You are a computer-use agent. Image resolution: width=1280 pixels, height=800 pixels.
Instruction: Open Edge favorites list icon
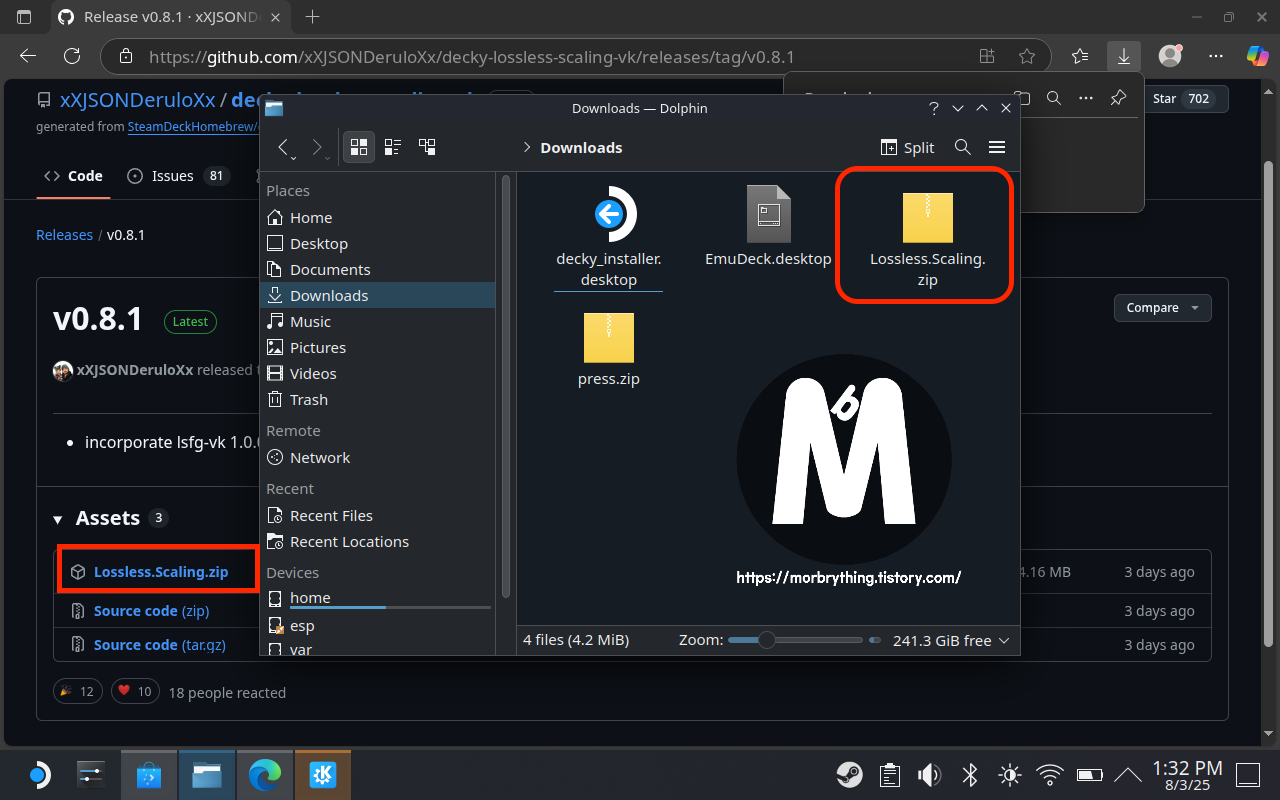click(1080, 56)
